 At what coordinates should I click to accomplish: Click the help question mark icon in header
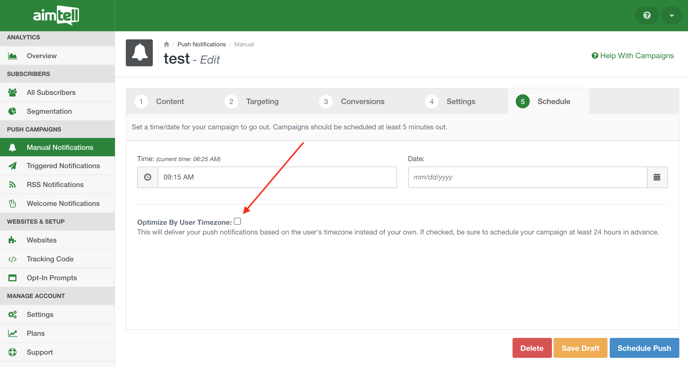click(647, 15)
